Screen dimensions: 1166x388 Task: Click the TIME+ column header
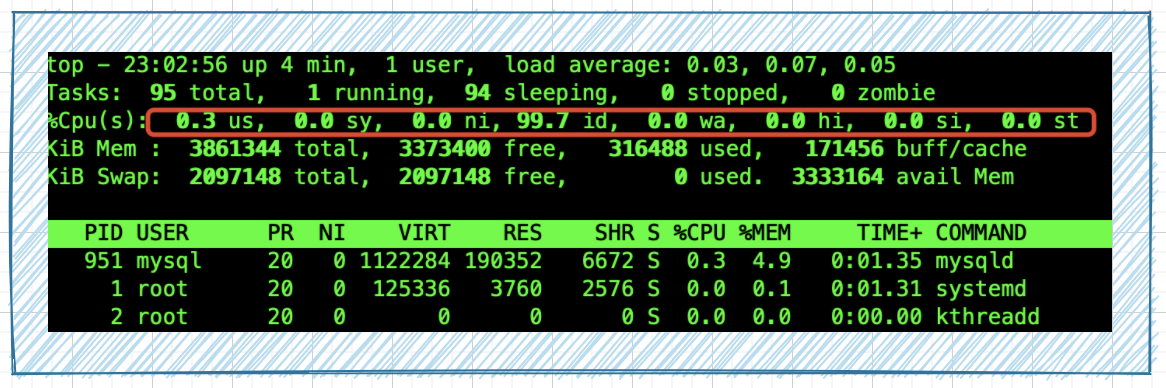[x=889, y=233]
